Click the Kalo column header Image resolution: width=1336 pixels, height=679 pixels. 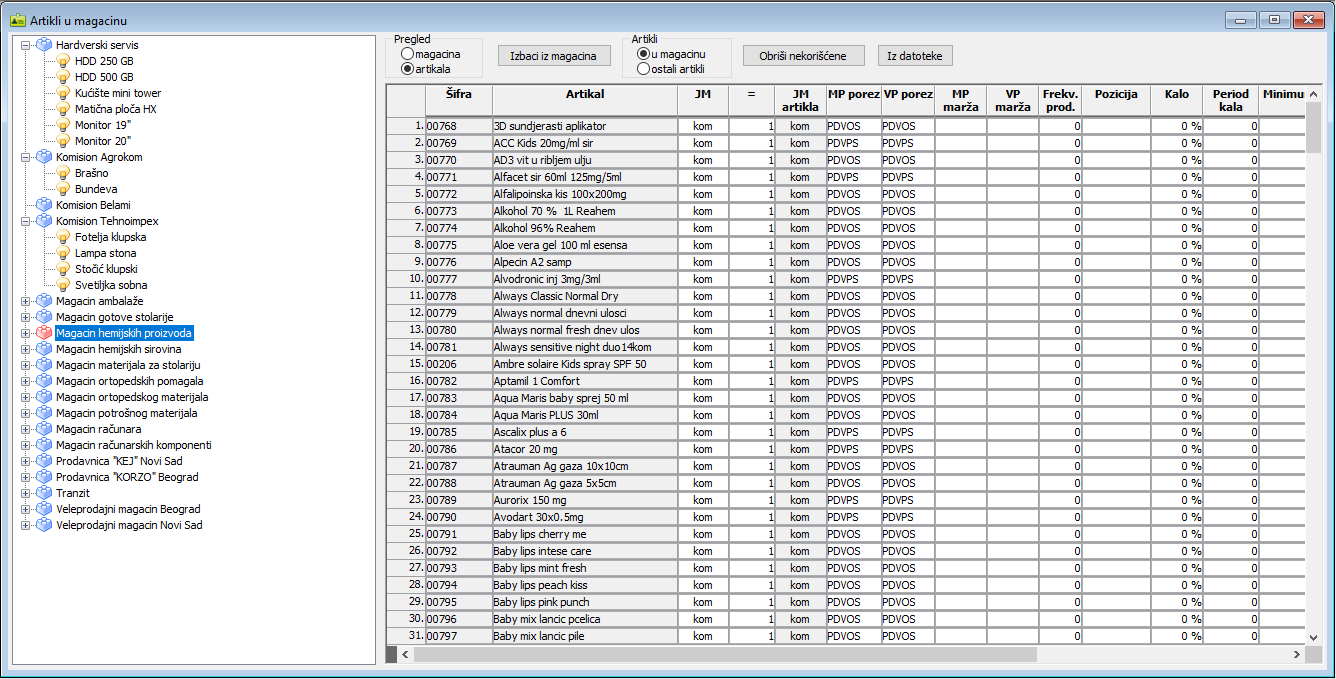click(x=1176, y=100)
